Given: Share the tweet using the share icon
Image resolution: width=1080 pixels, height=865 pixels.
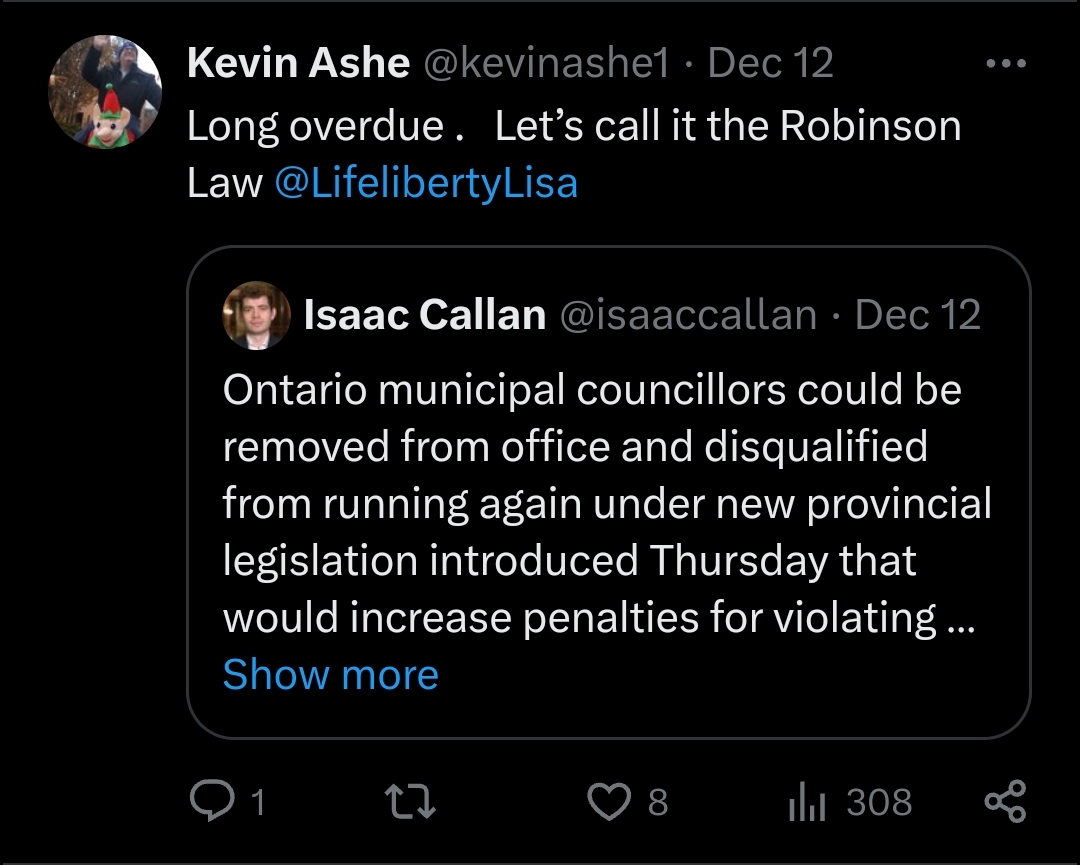Looking at the screenshot, I should [1005, 802].
